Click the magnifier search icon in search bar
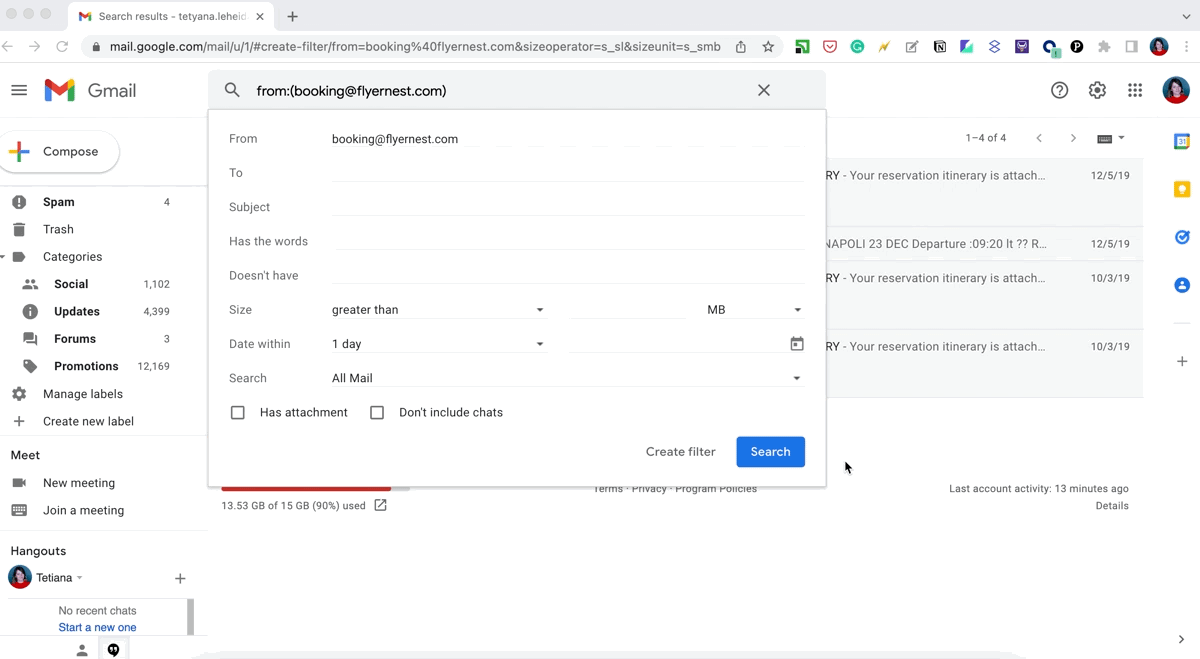This screenshot has width=1200, height=659. [x=232, y=90]
